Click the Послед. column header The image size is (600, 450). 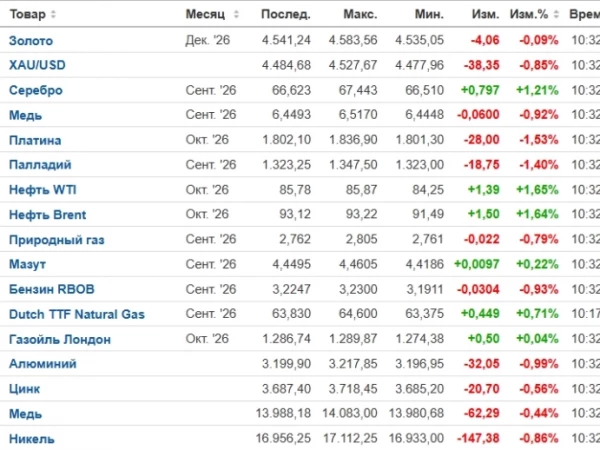coord(286,15)
